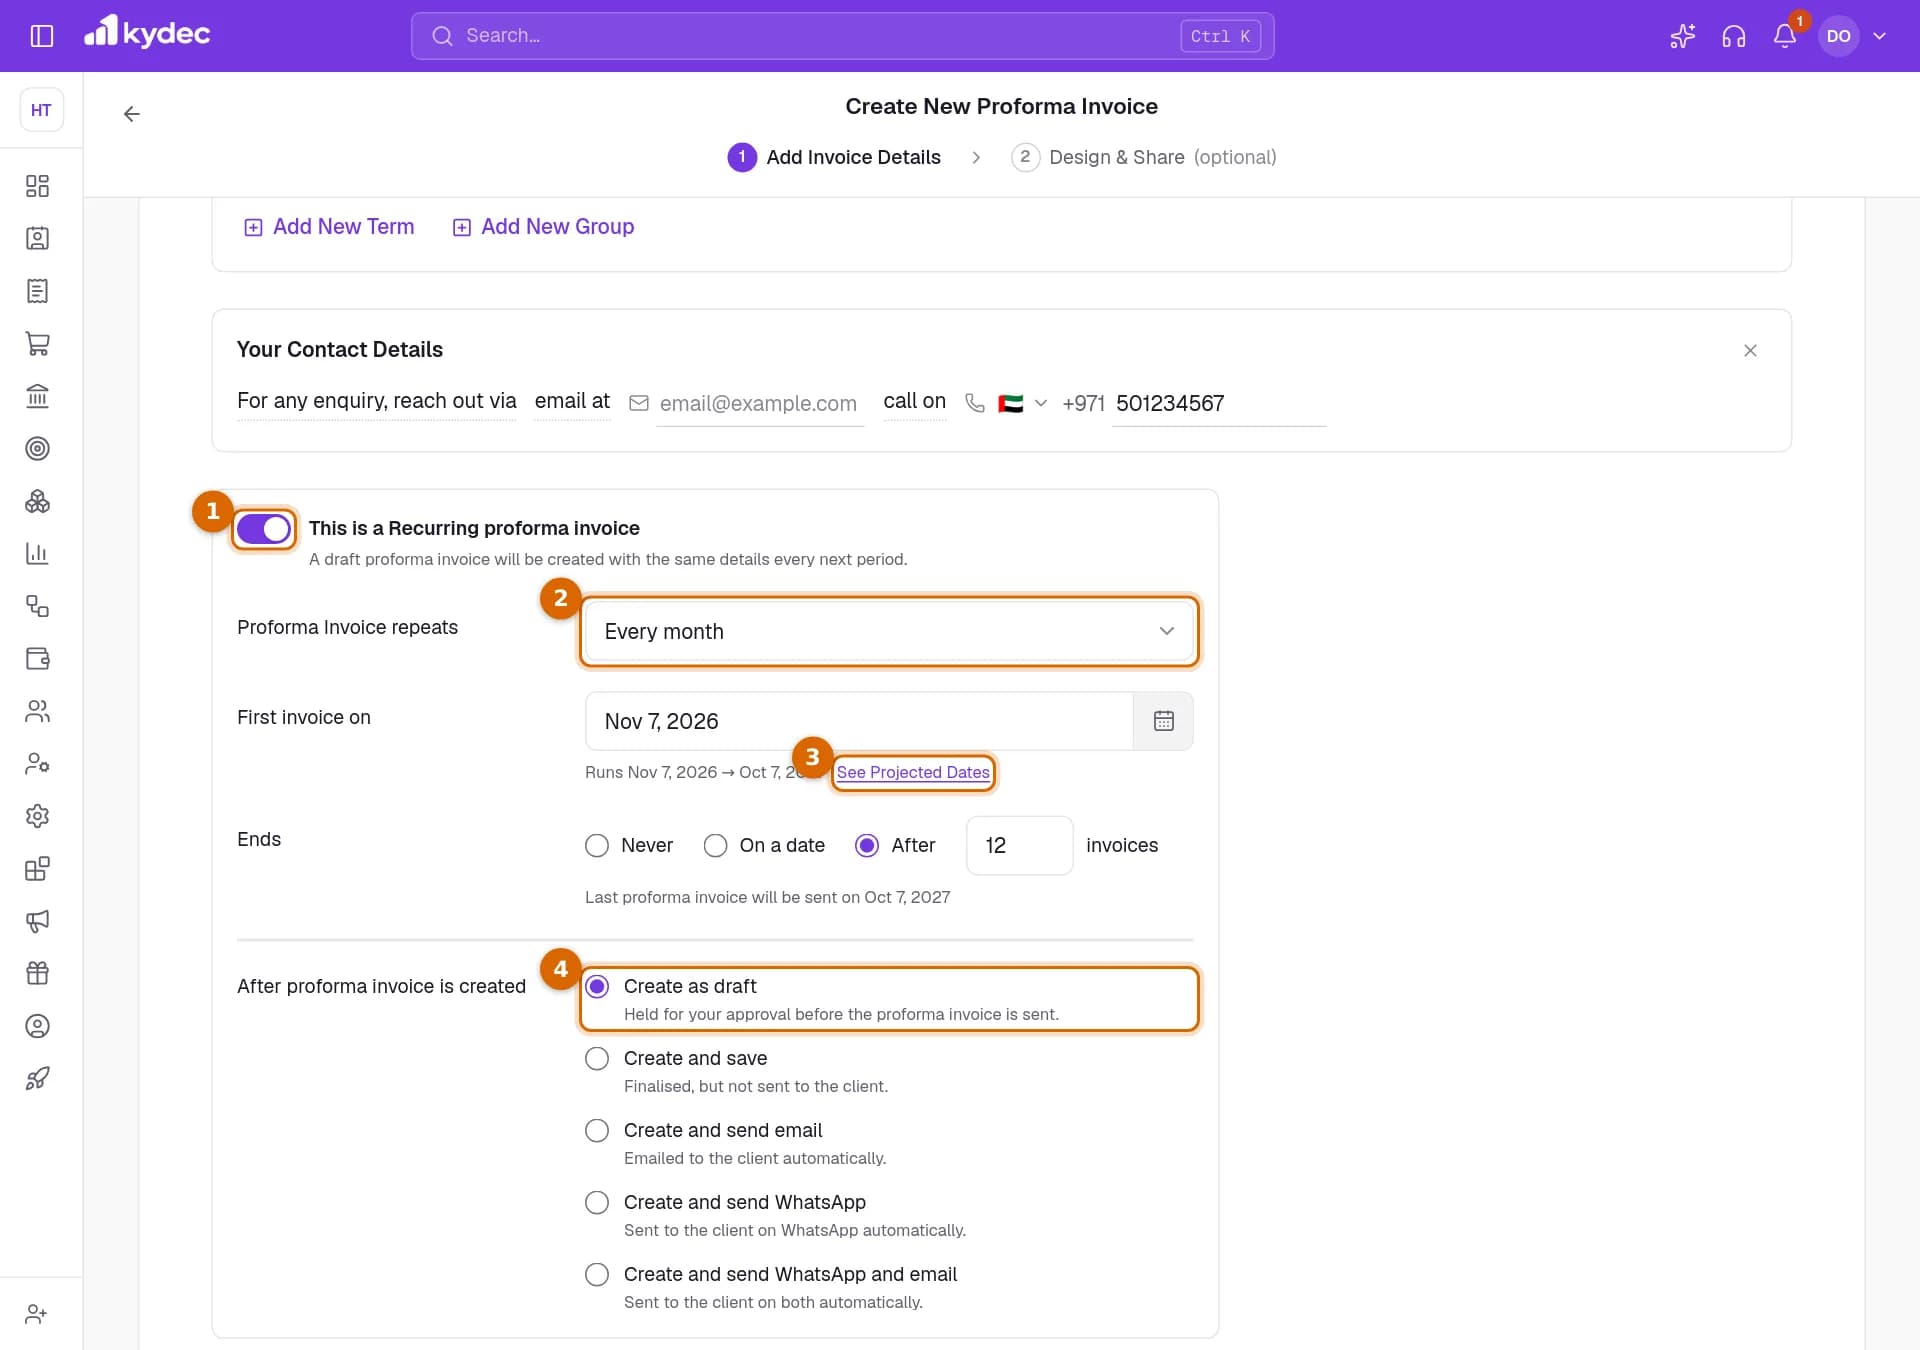This screenshot has height=1350, width=1920.
Task: Open the apps add-on sidebar icon
Action: [37, 868]
